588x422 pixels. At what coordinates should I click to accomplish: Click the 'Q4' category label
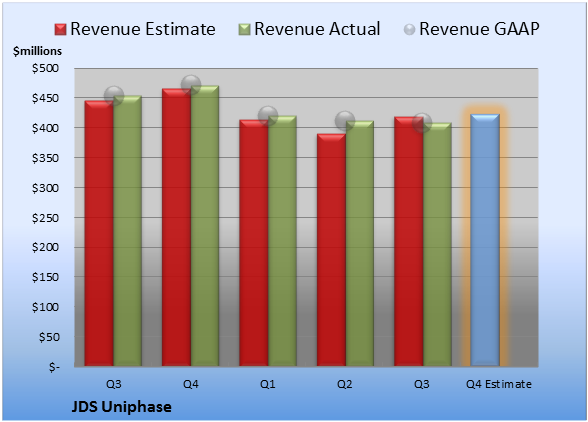(x=190, y=384)
